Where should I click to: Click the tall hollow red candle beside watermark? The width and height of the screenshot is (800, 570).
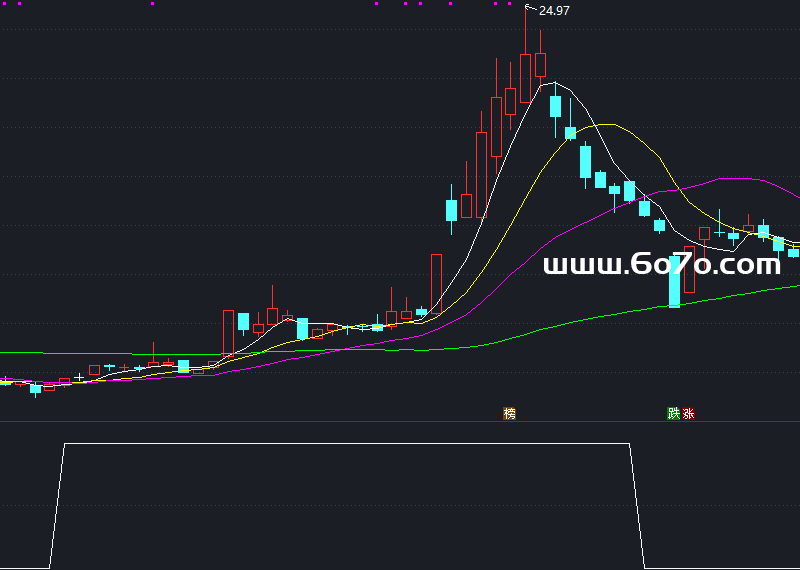tap(689, 270)
